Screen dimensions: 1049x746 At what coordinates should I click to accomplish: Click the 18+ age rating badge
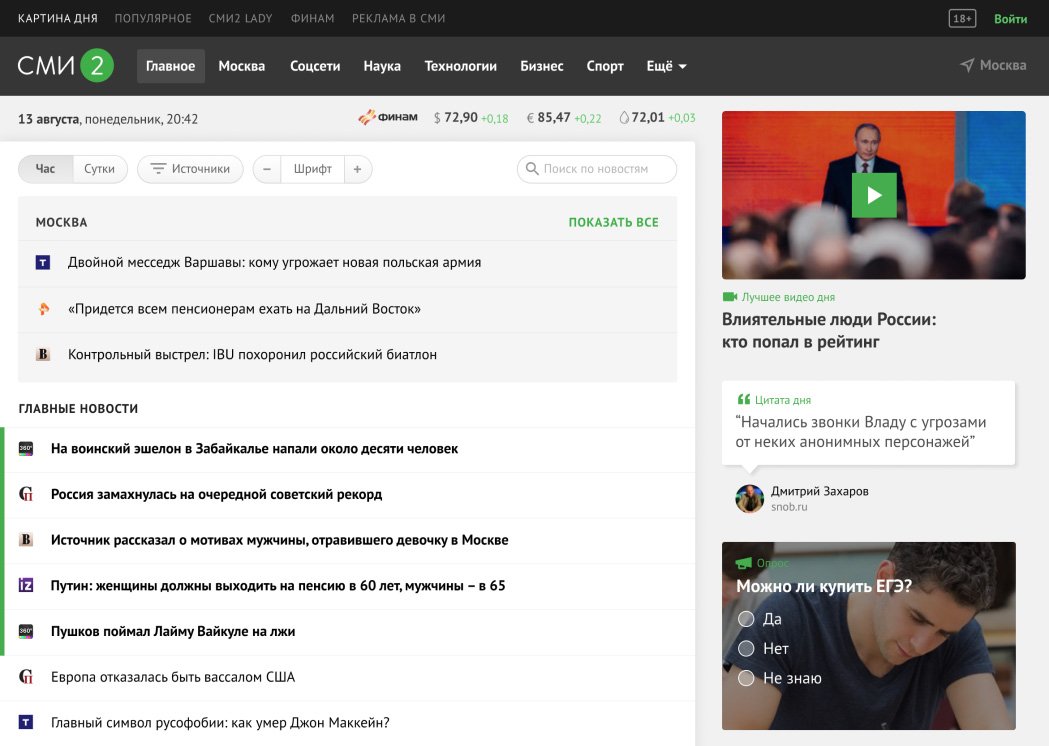pyautogui.click(x=962, y=19)
